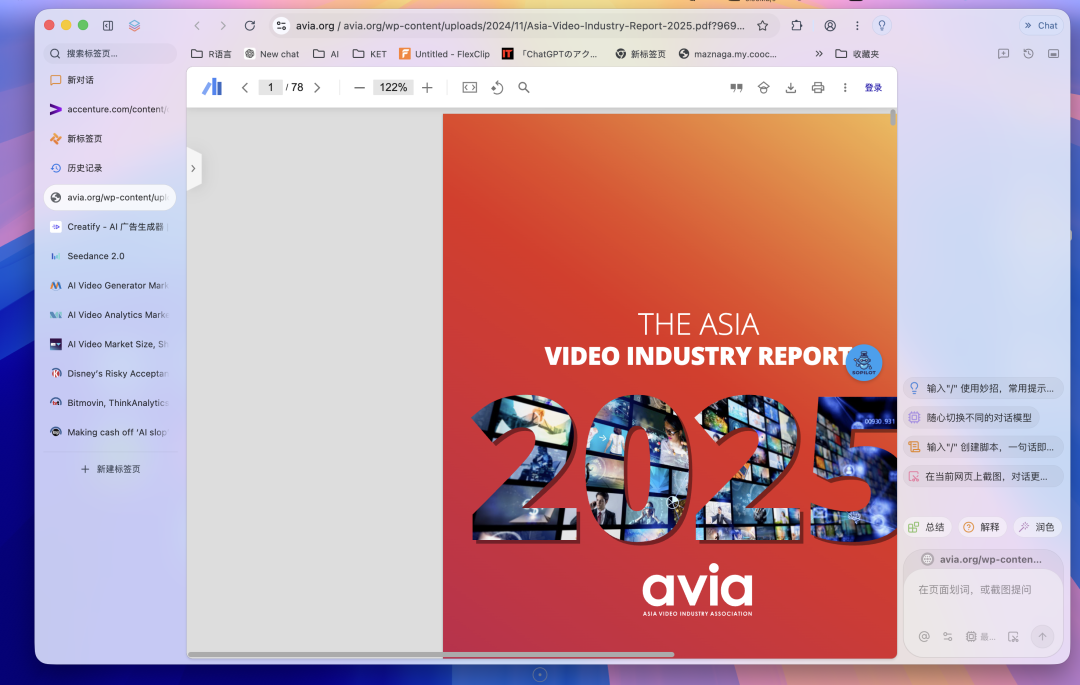Rotate the PDF page icon
This screenshot has width=1080, height=685.
[497, 87]
